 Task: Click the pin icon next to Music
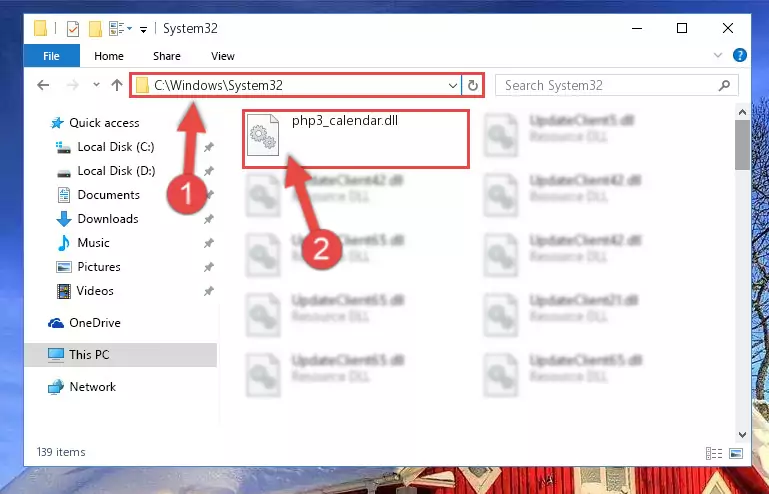[x=208, y=243]
